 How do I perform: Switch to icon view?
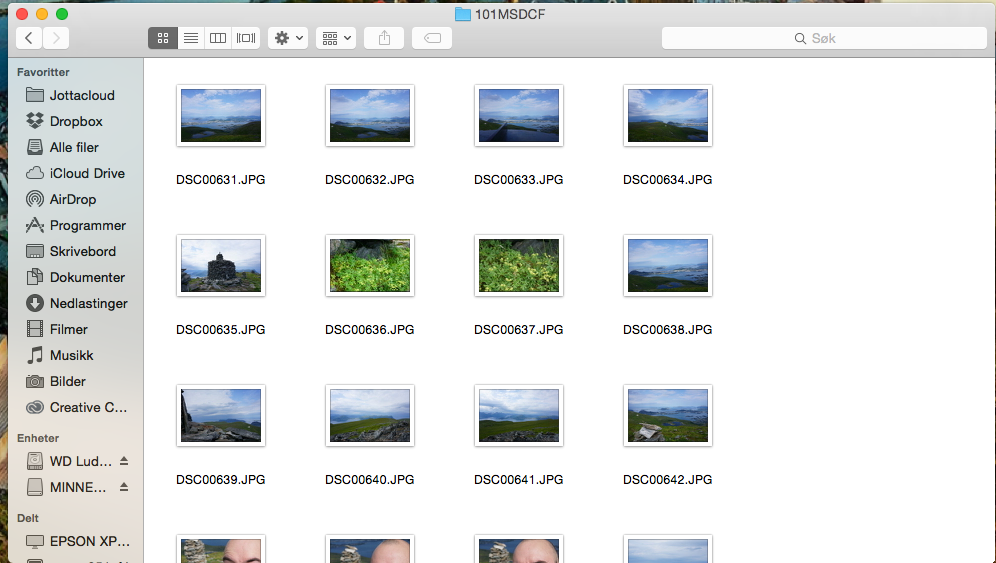coord(163,38)
